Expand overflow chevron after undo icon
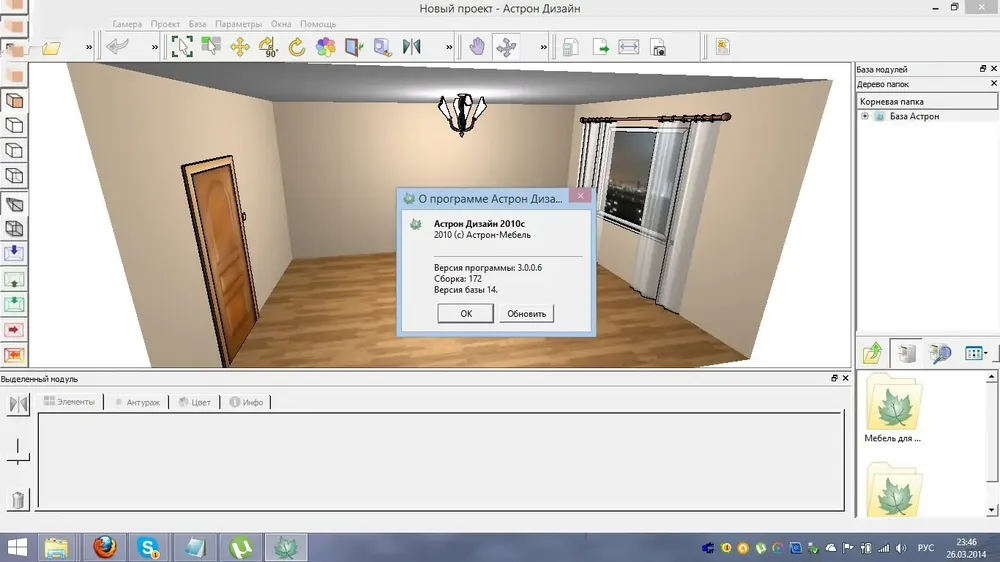Image resolution: width=1000 pixels, height=562 pixels. tap(154, 47)
